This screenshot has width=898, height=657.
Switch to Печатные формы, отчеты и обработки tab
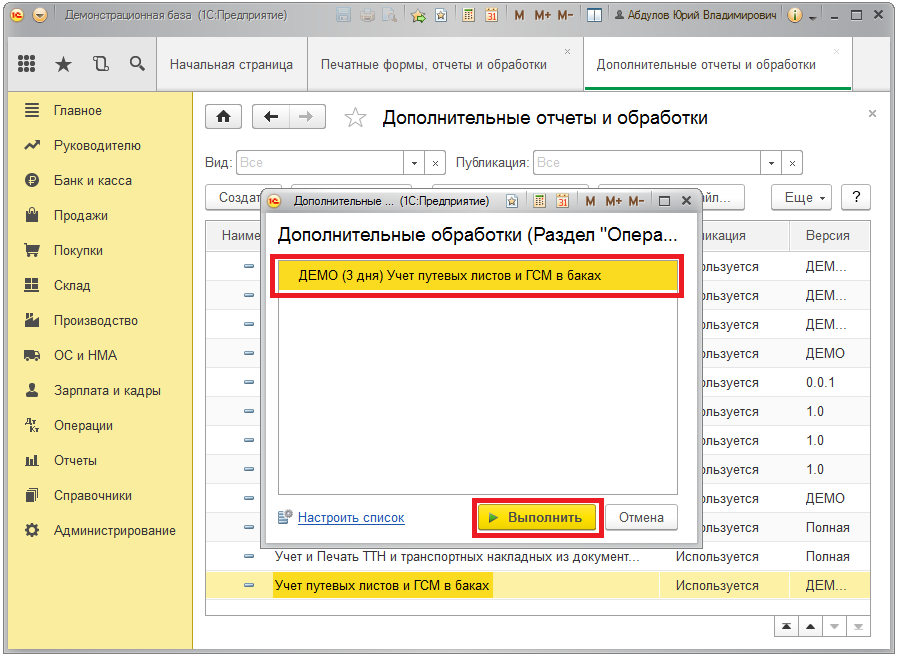(434, 64)
